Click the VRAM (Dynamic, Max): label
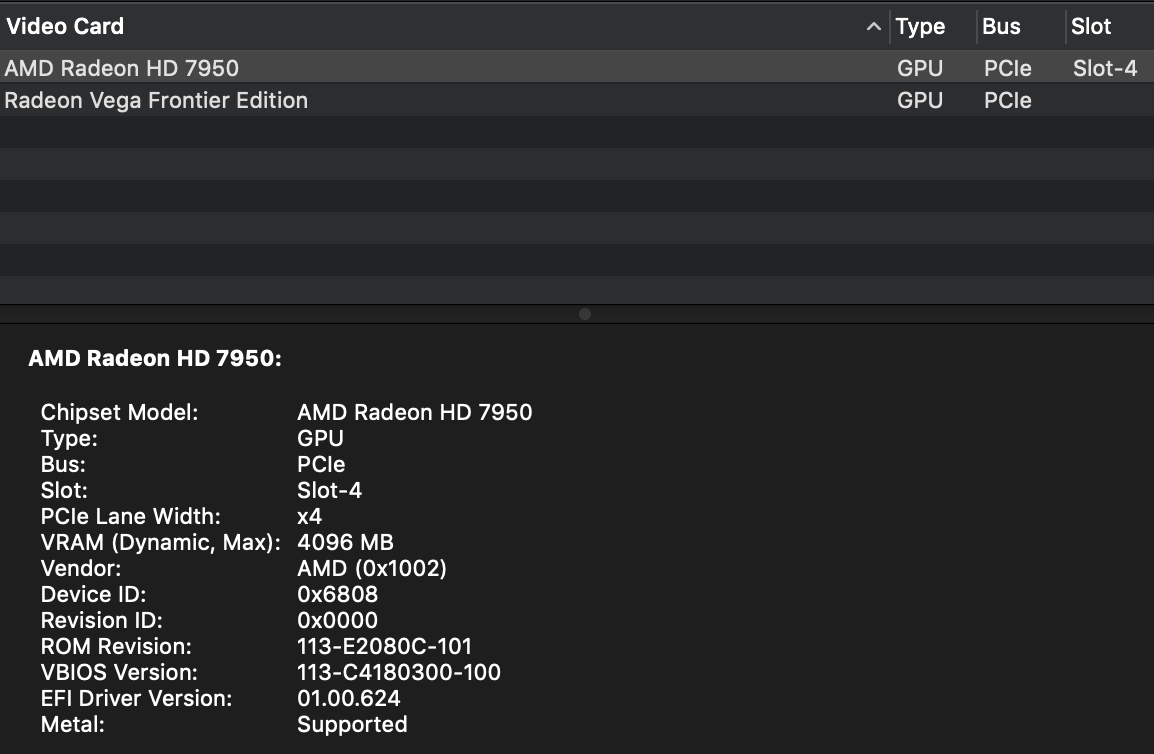The height and width of the screenshot is (754, 1154). point(160,543)
